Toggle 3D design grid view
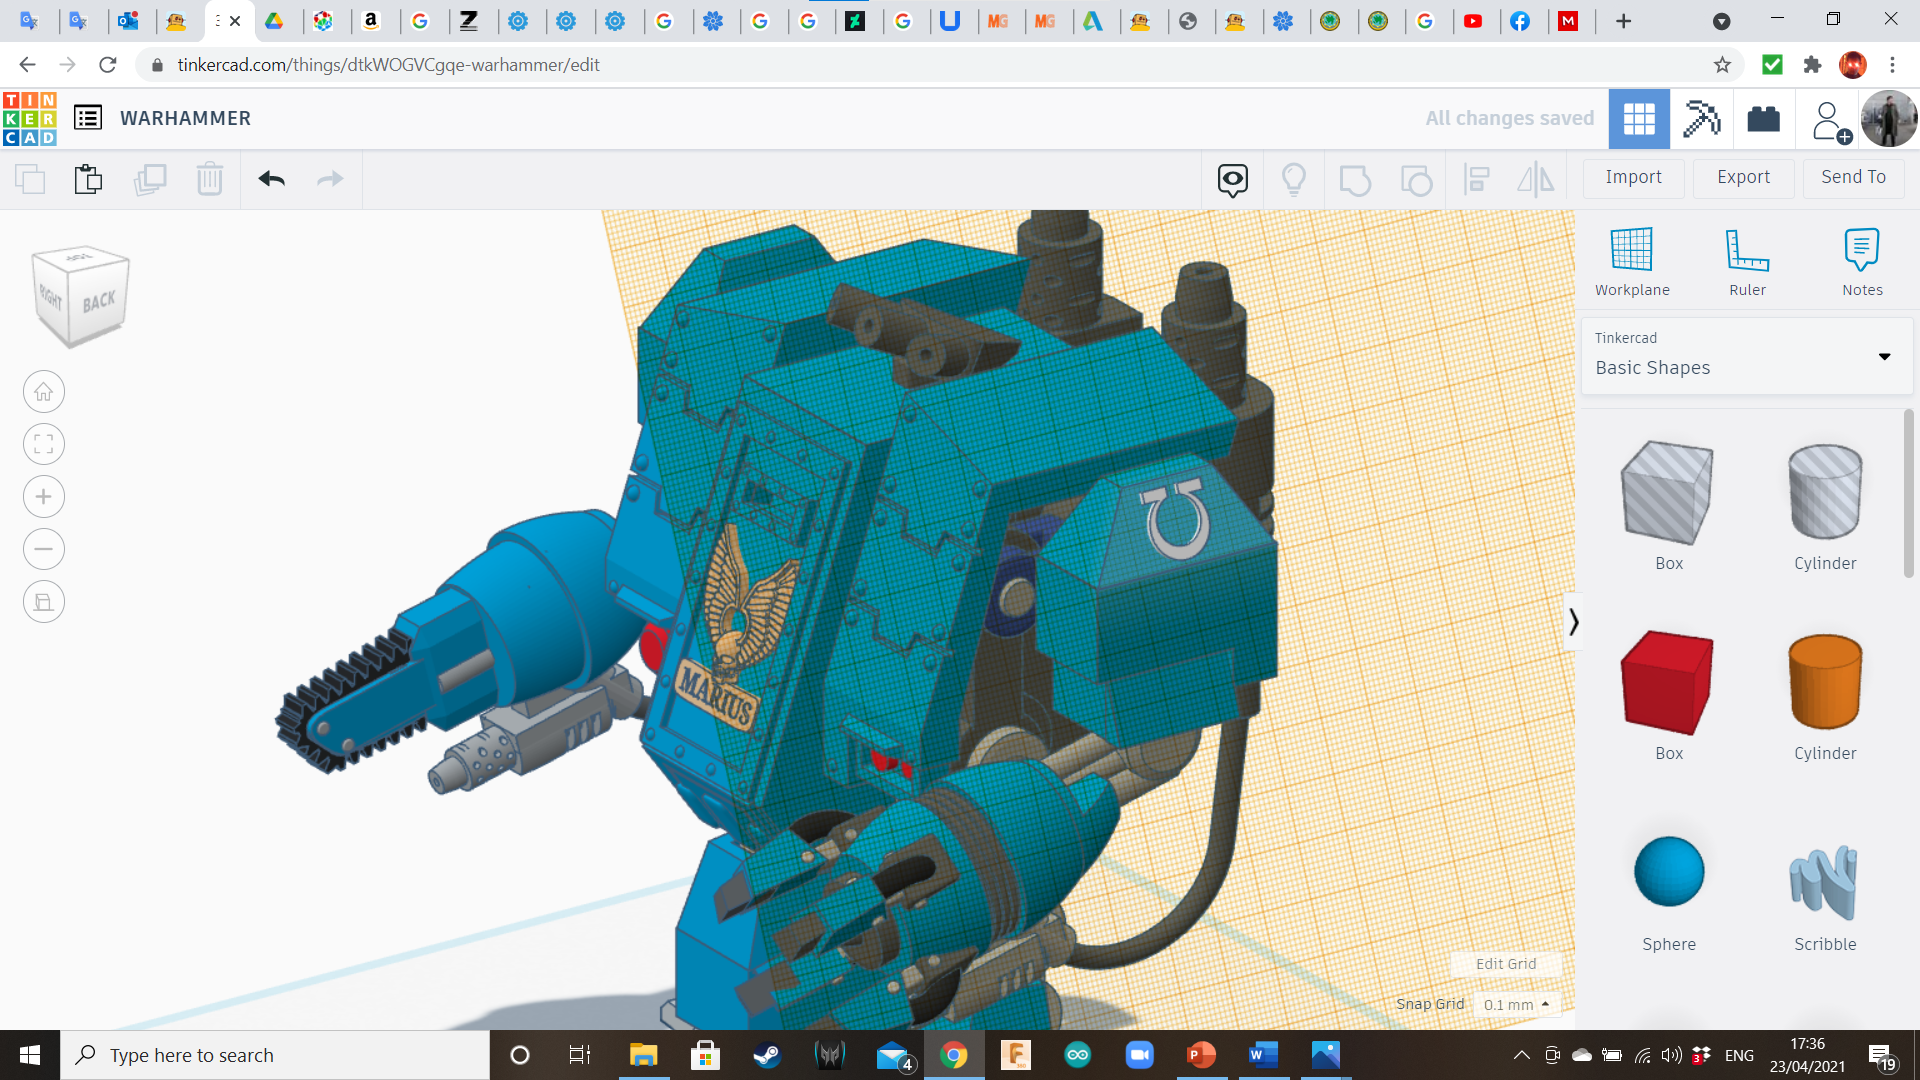 (x=1639, y=119)
